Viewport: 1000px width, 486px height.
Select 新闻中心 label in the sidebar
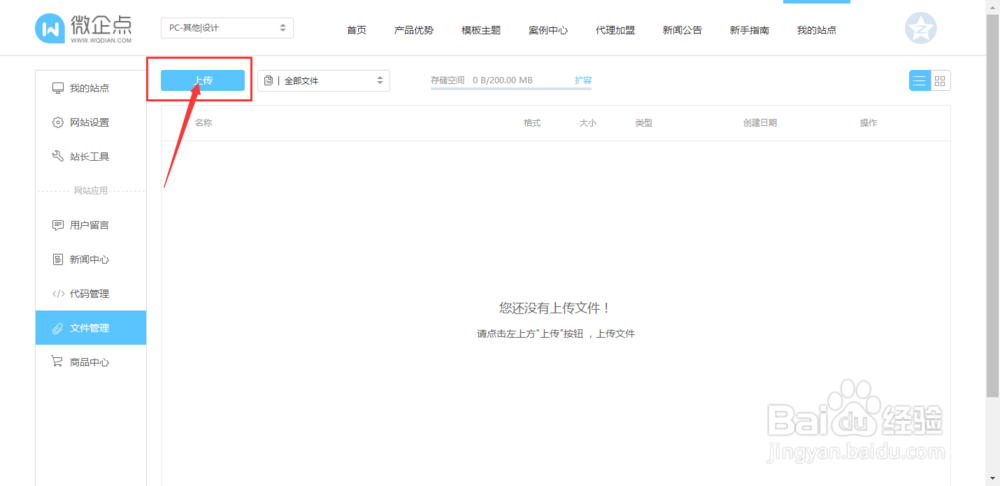point(89,260)
